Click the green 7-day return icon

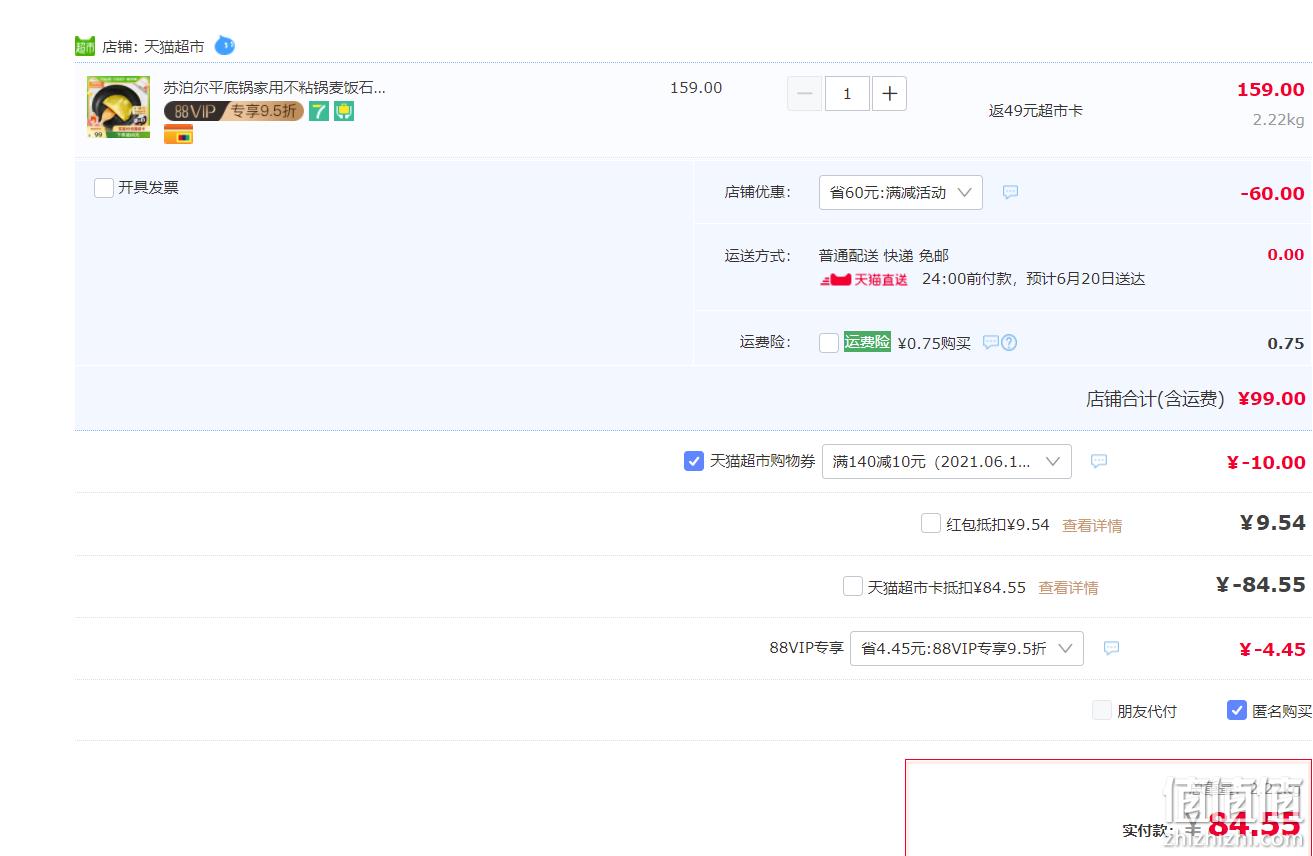click(x=318, y=111)
